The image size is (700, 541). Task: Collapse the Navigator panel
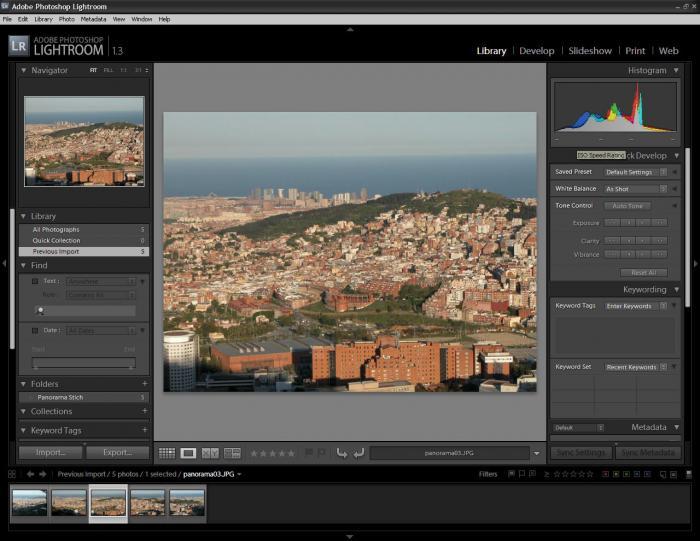[24, 70]
